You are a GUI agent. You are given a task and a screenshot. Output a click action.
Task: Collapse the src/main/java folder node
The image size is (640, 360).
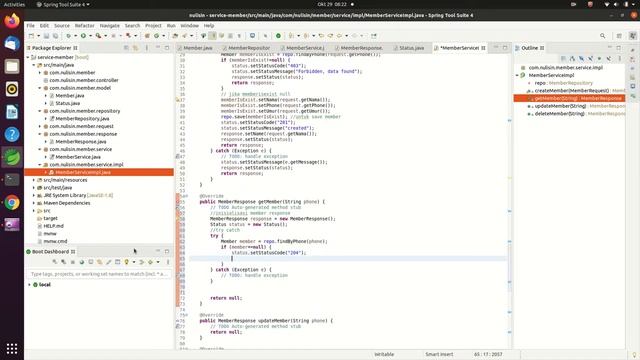tap(34, 65)
